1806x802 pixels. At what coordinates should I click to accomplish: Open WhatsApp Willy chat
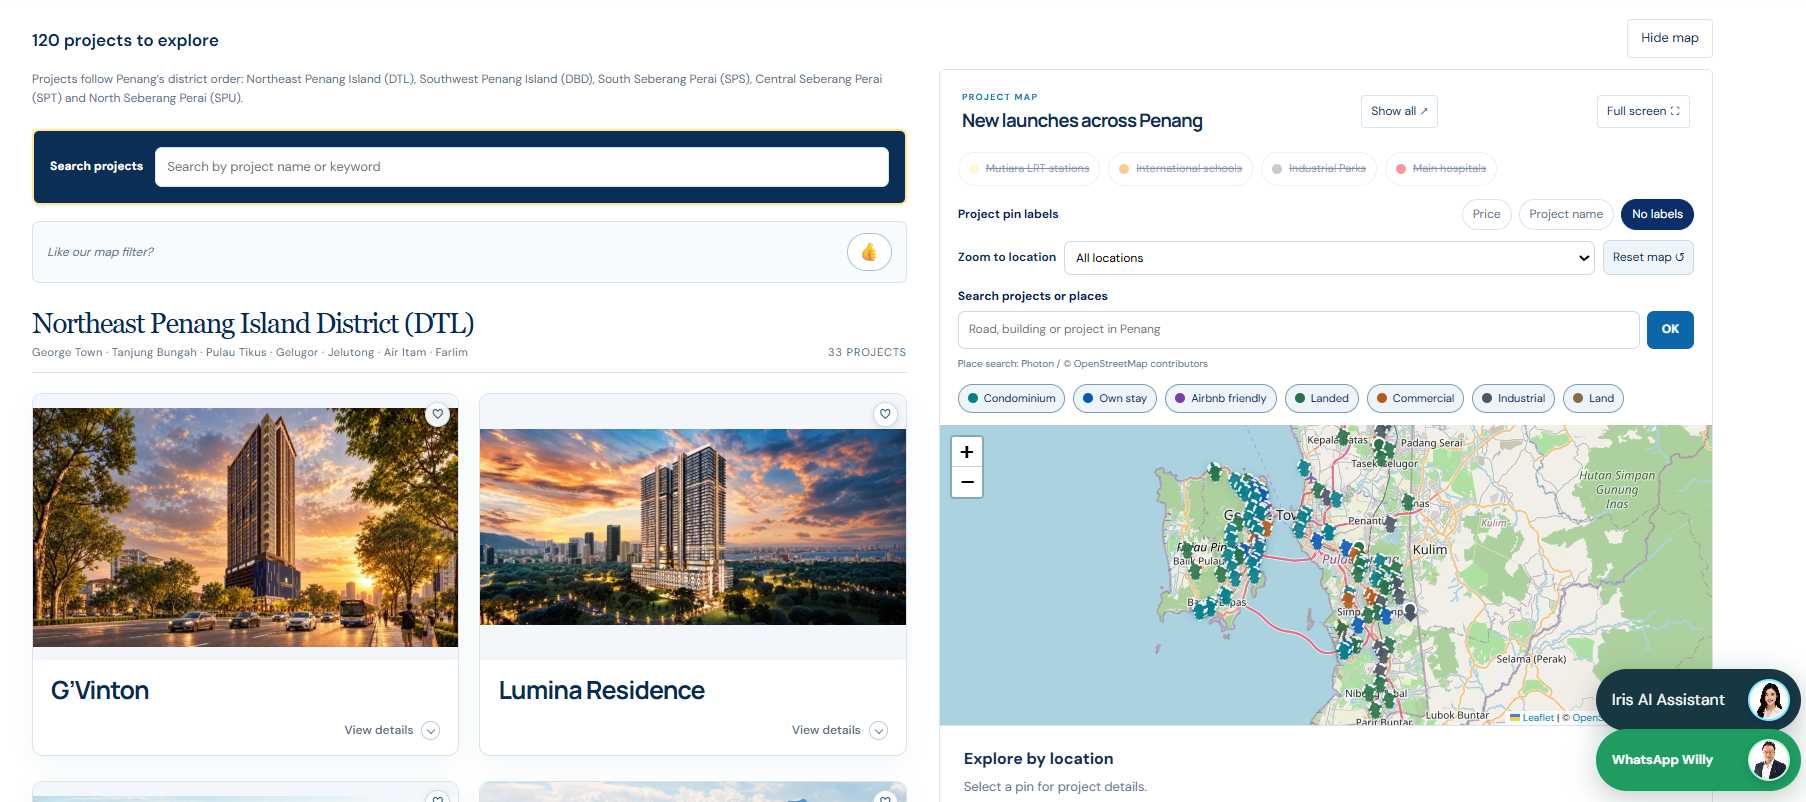pos(1698,760)
